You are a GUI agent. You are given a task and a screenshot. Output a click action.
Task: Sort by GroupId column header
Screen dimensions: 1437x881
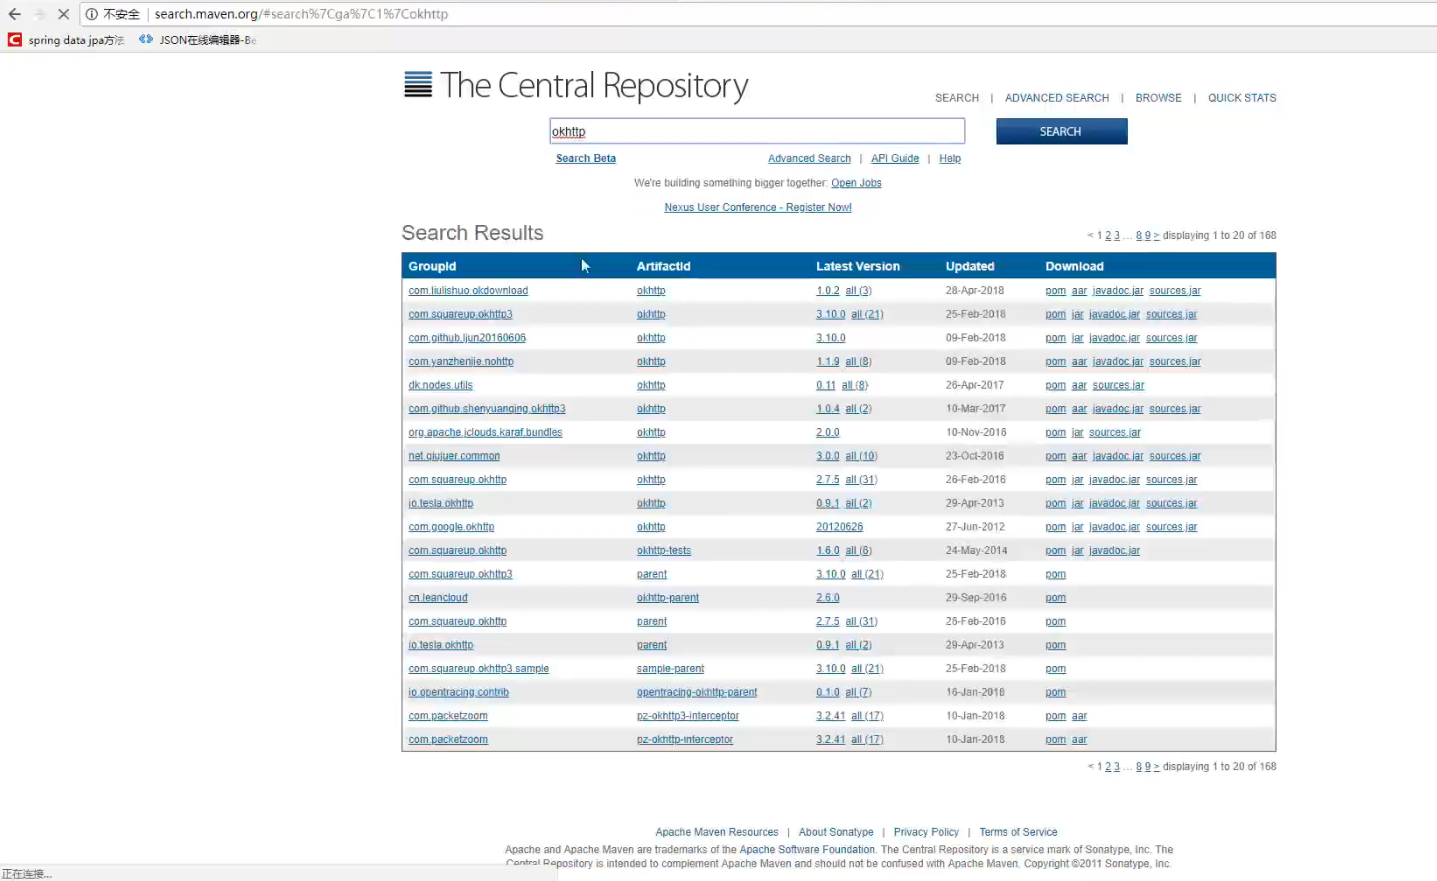click(x=432, y=266)
